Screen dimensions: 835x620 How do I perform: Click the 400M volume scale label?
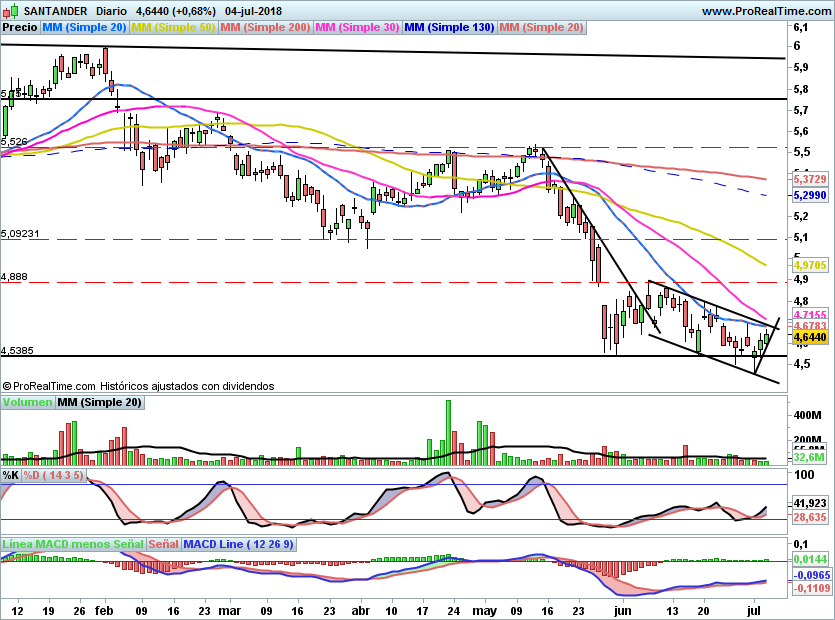[807, 415]
